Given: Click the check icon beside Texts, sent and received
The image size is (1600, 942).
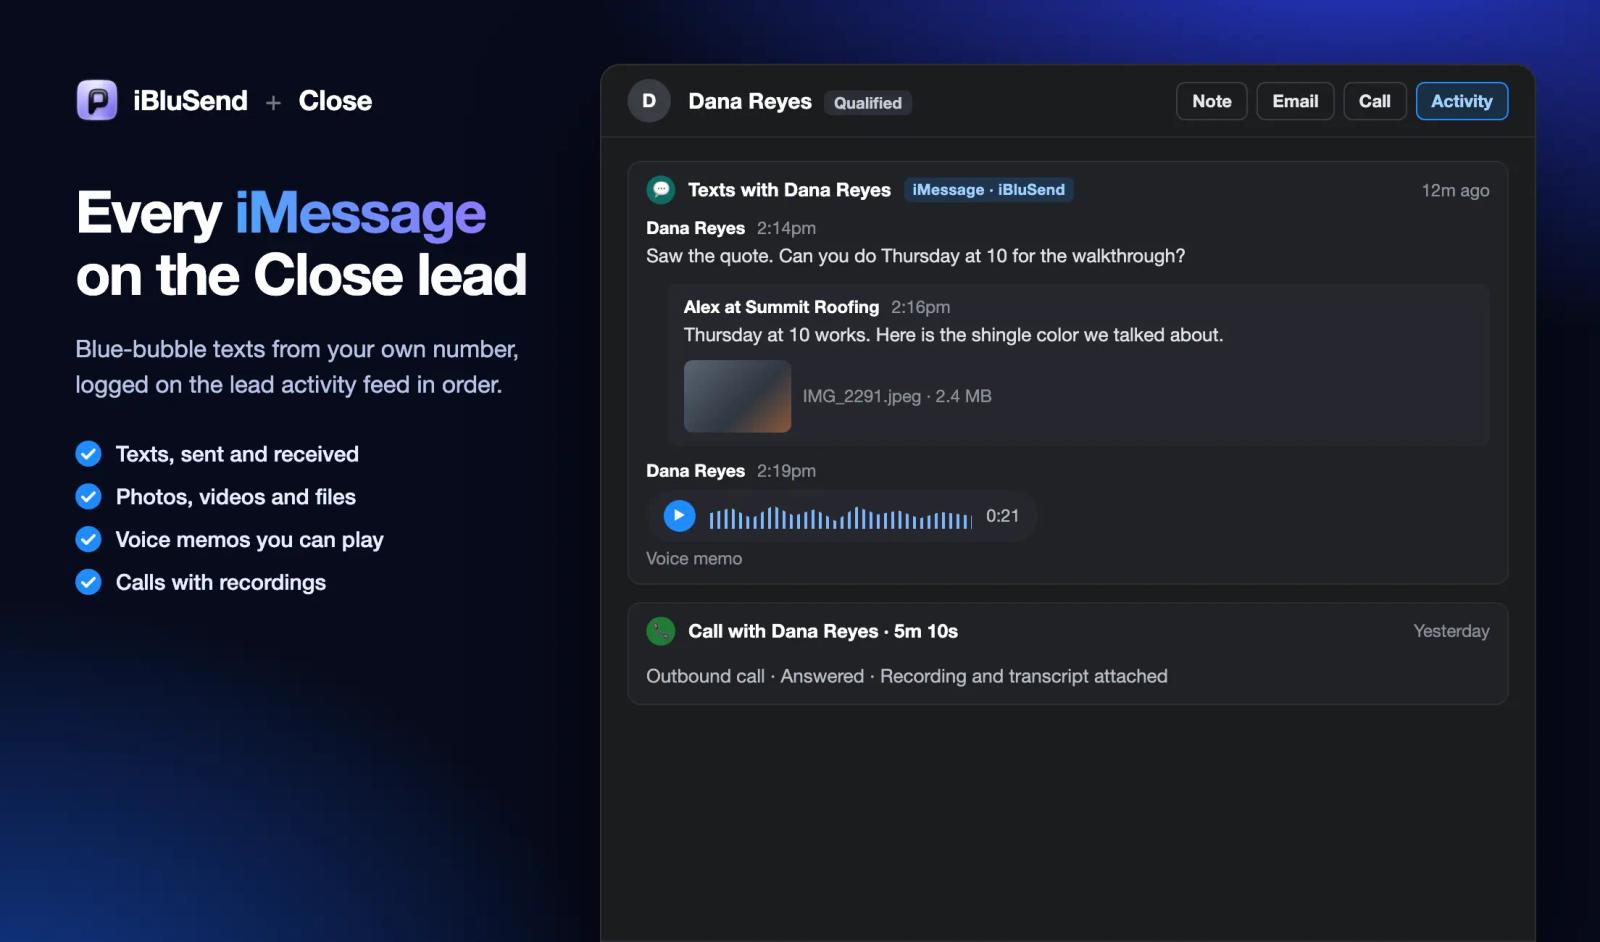Looking at the screenshot, I should (89, 454).
